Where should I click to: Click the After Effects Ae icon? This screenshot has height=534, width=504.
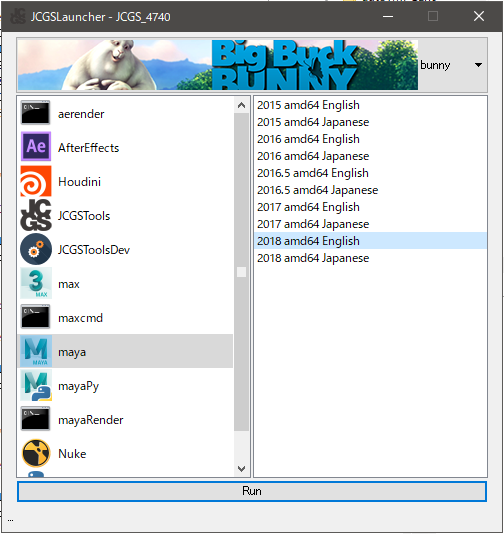(36, 147)
